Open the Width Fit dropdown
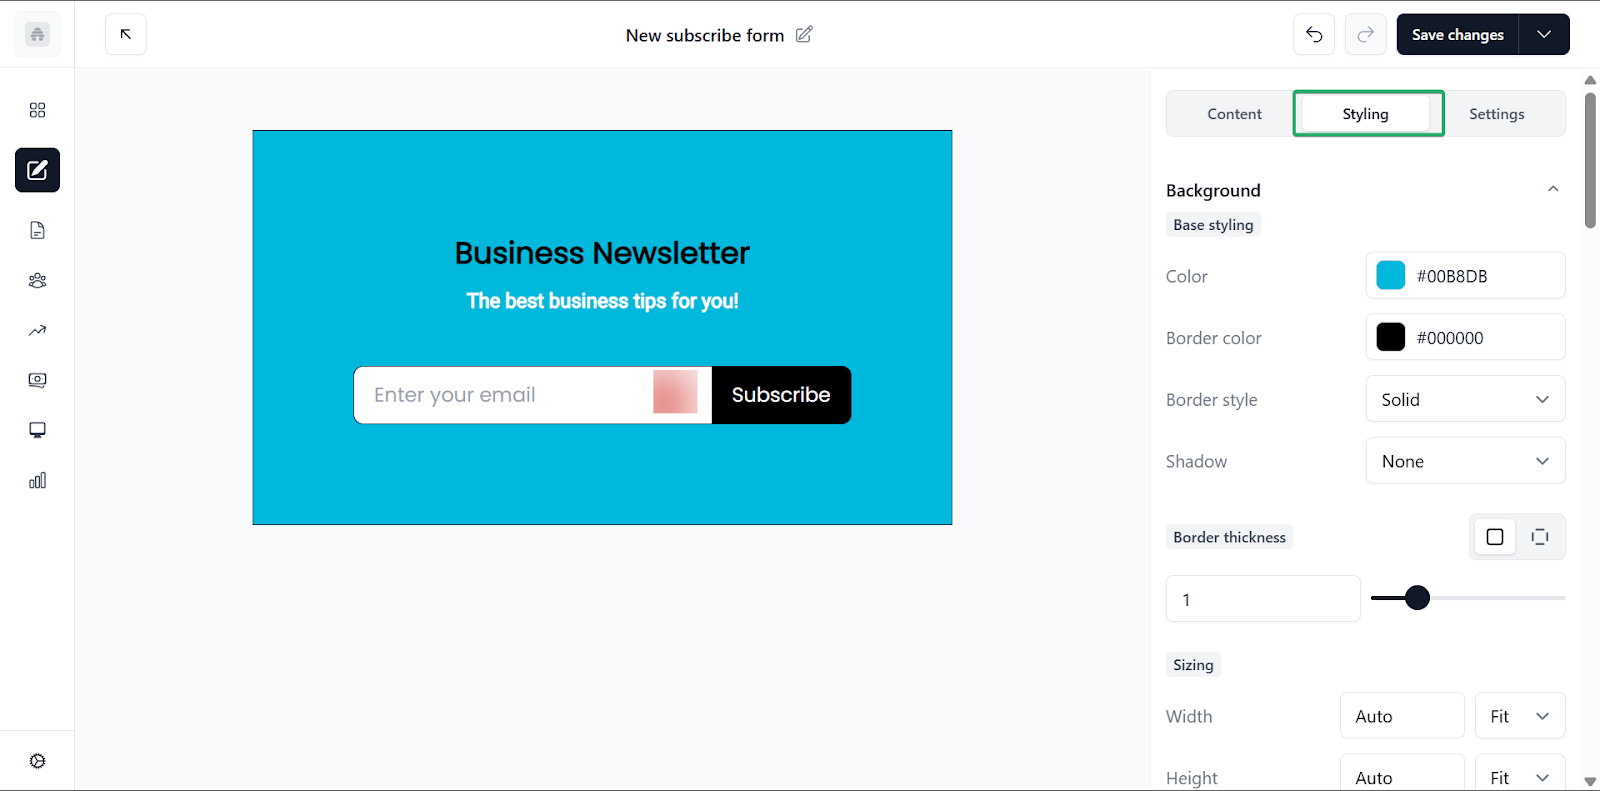Viewport: 1600px width, 791px height. click(x=1519, y=715)
